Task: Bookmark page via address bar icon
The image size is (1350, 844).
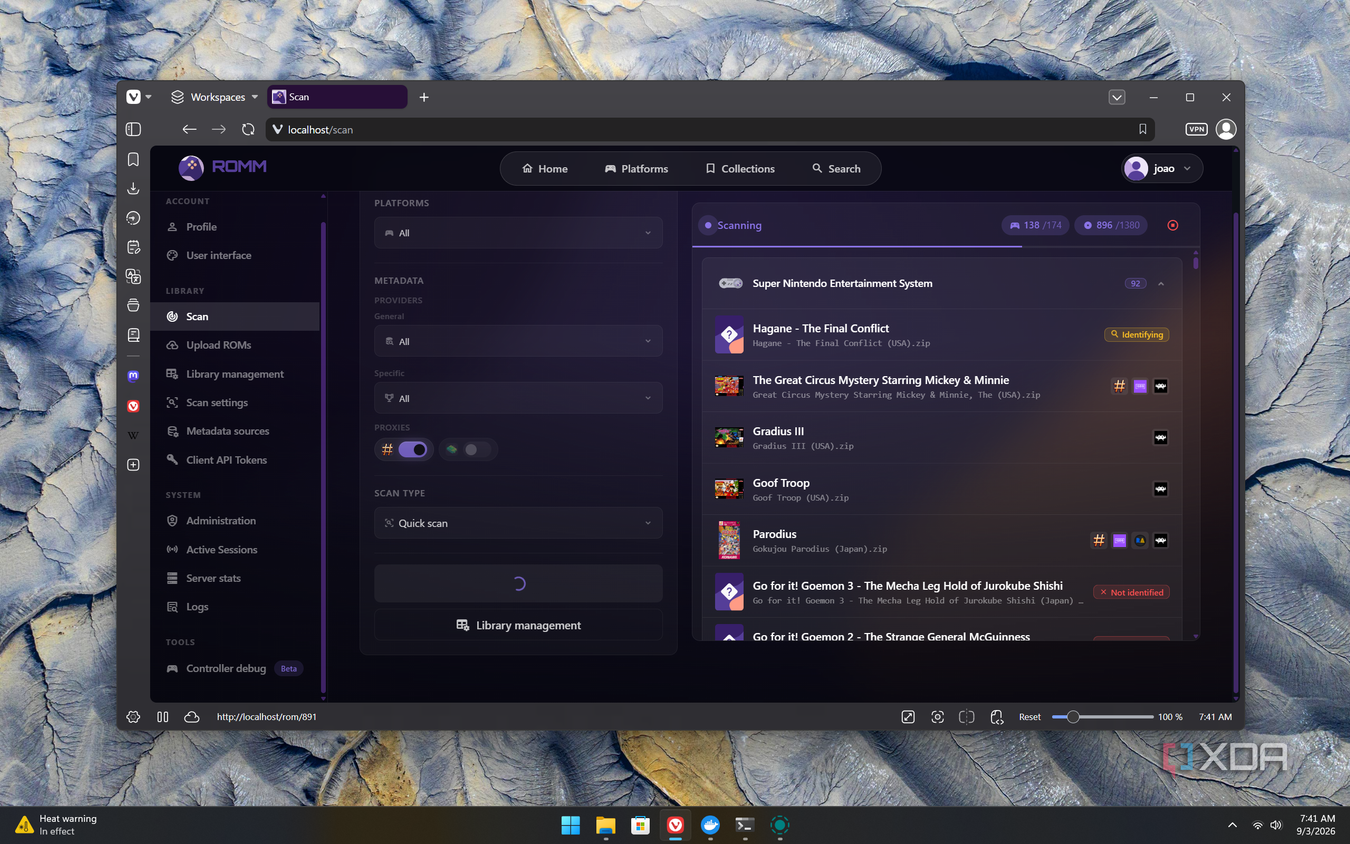Action: coord(1142,129)
